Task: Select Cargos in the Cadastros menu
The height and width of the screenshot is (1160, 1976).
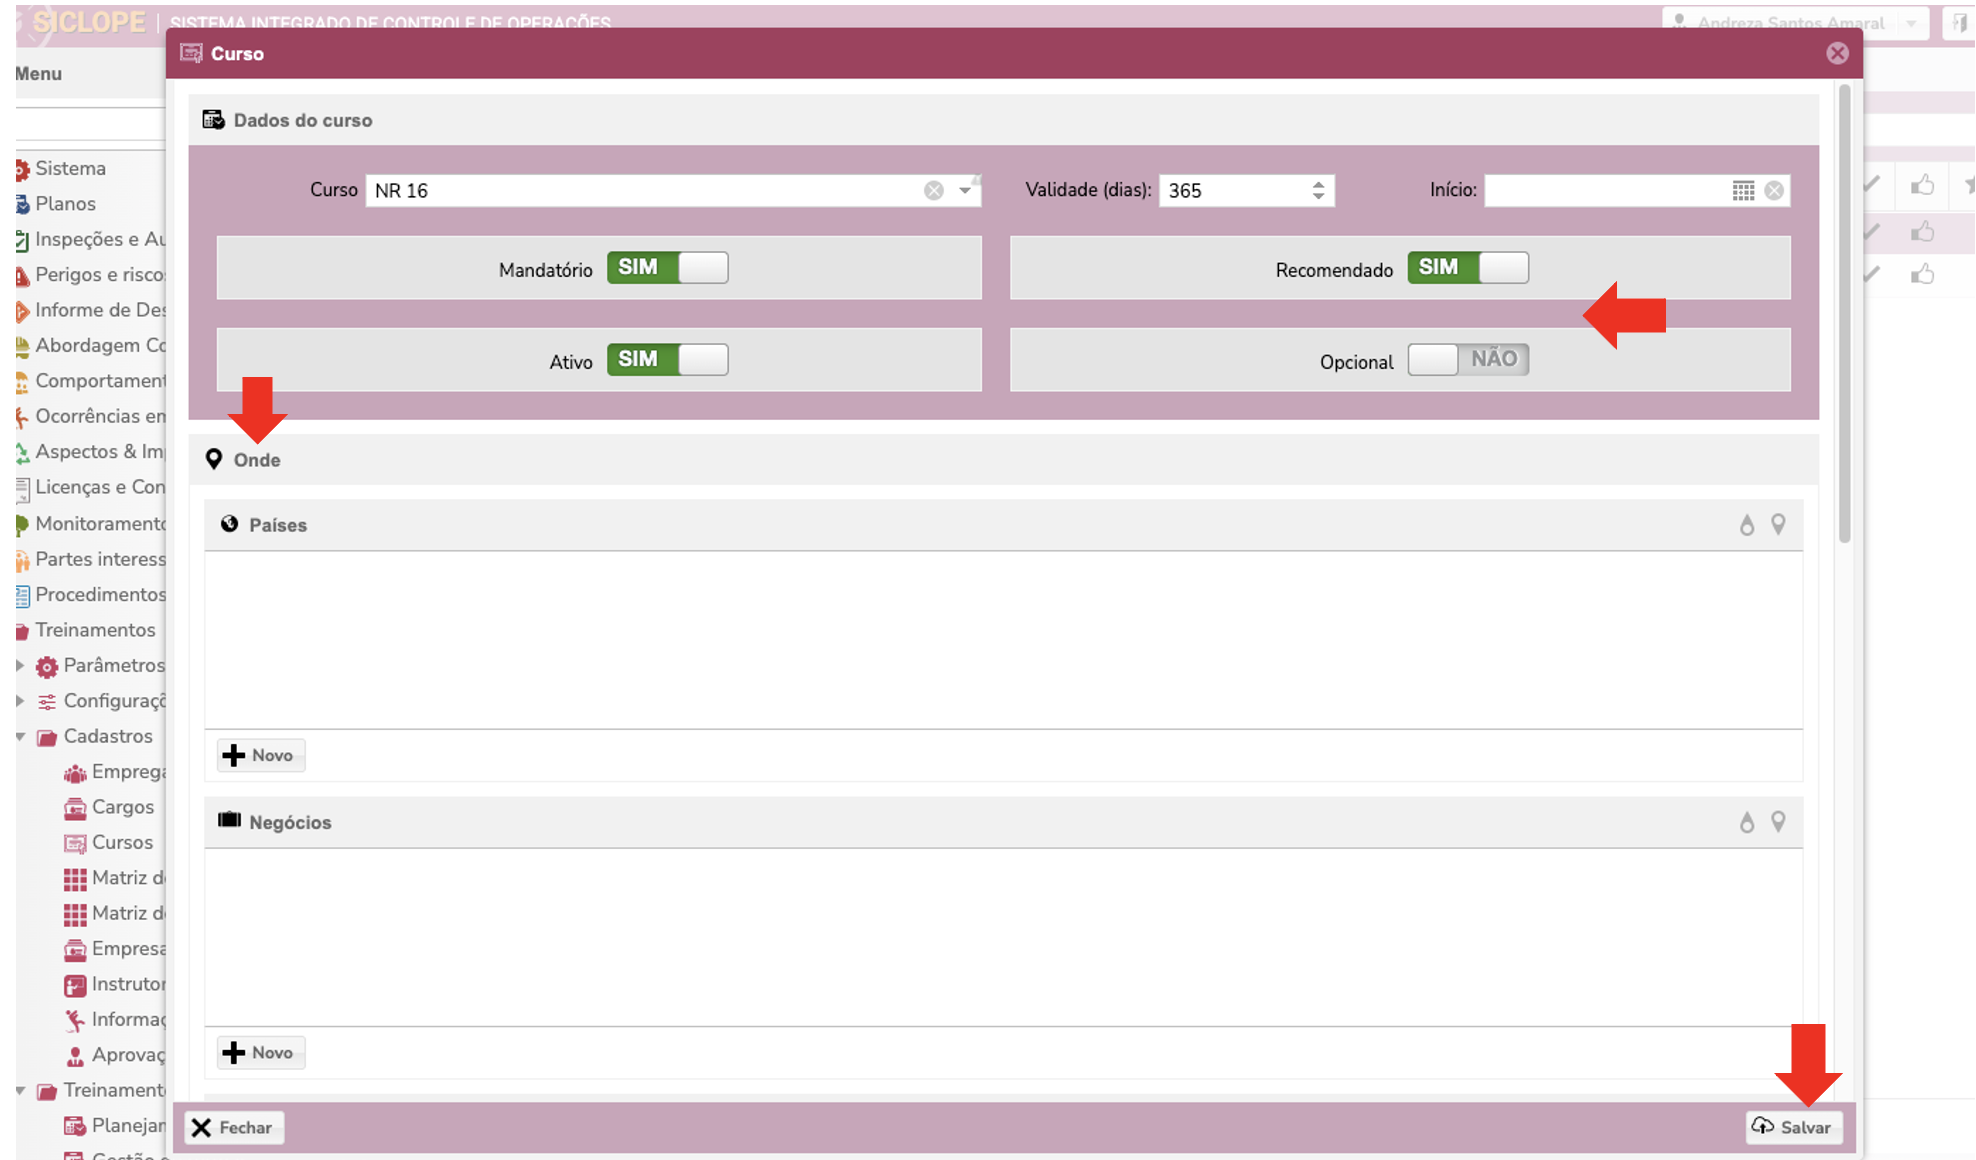Action: tap(122, 807)
